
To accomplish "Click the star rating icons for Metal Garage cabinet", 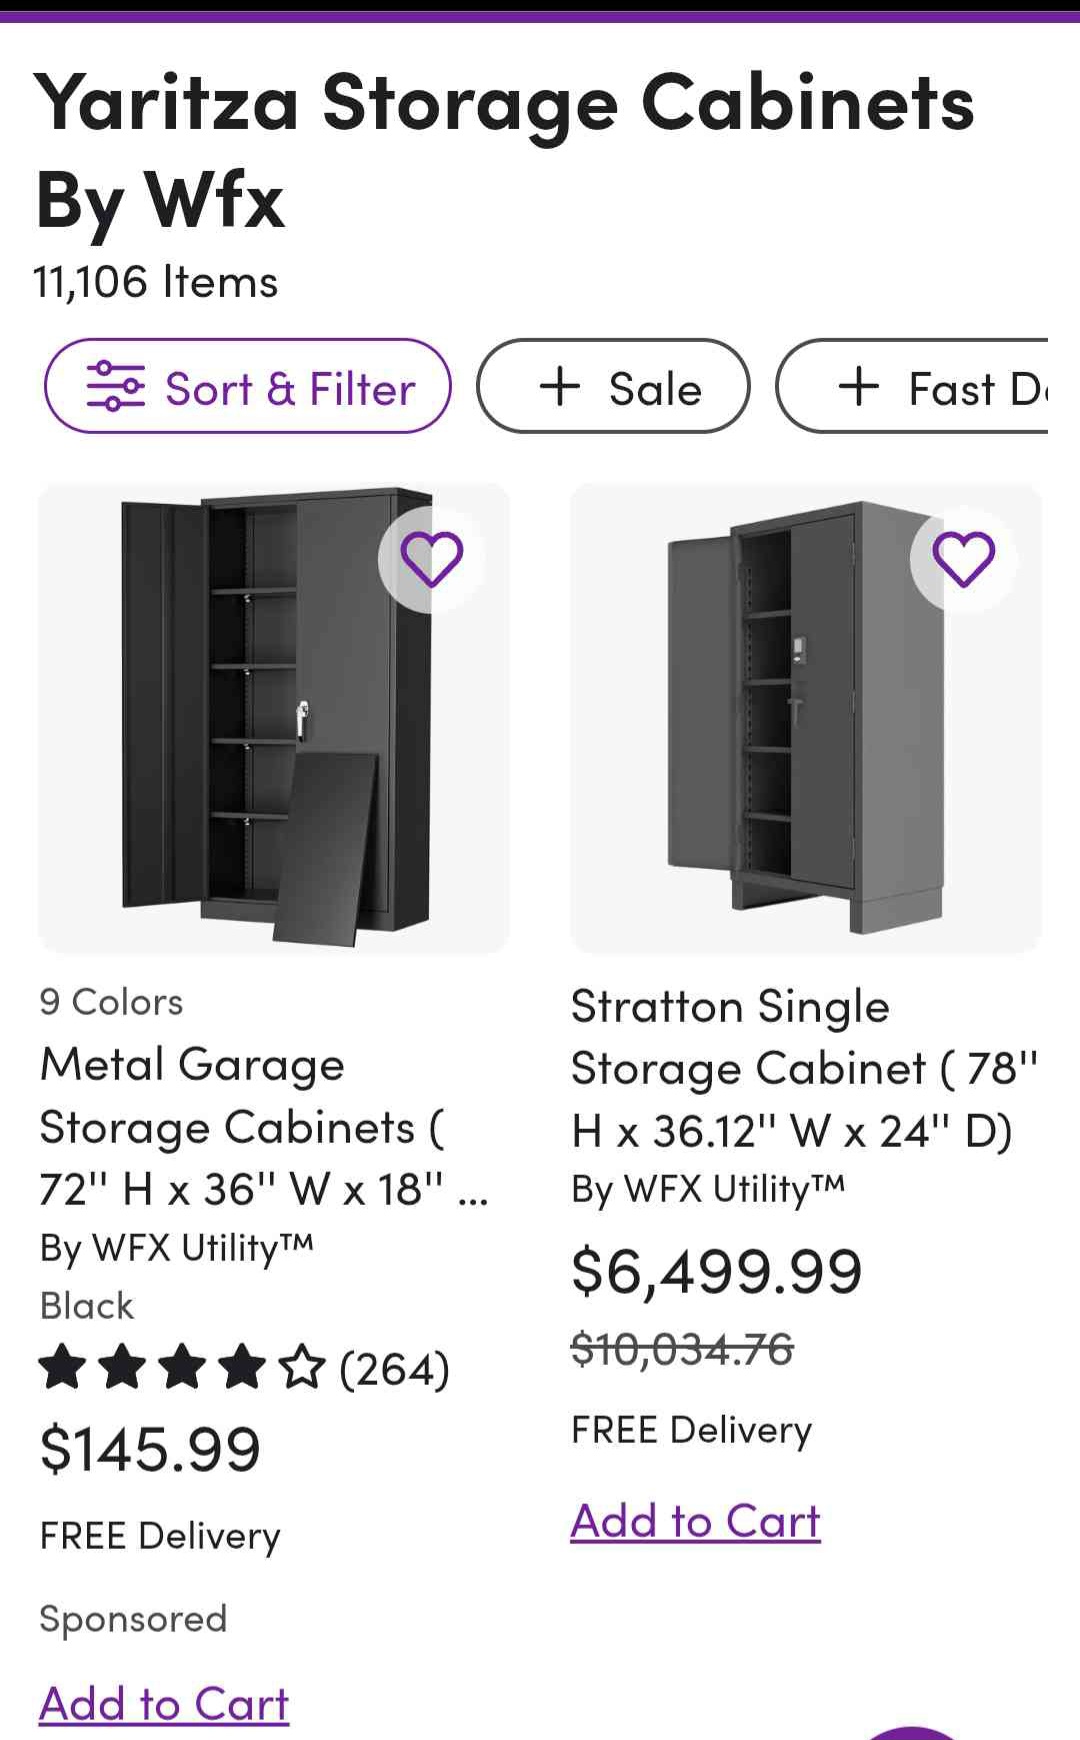I will click(182, 1368).
